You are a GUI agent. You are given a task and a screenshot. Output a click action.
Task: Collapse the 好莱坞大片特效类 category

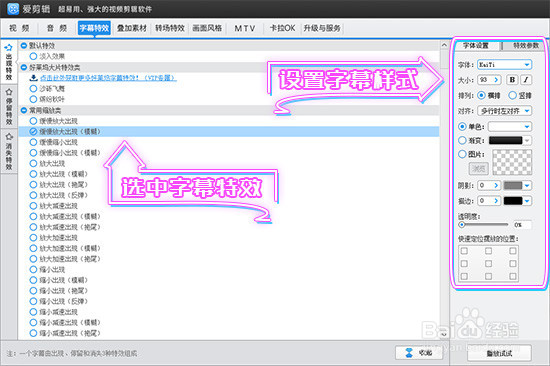tap(24, 67)
